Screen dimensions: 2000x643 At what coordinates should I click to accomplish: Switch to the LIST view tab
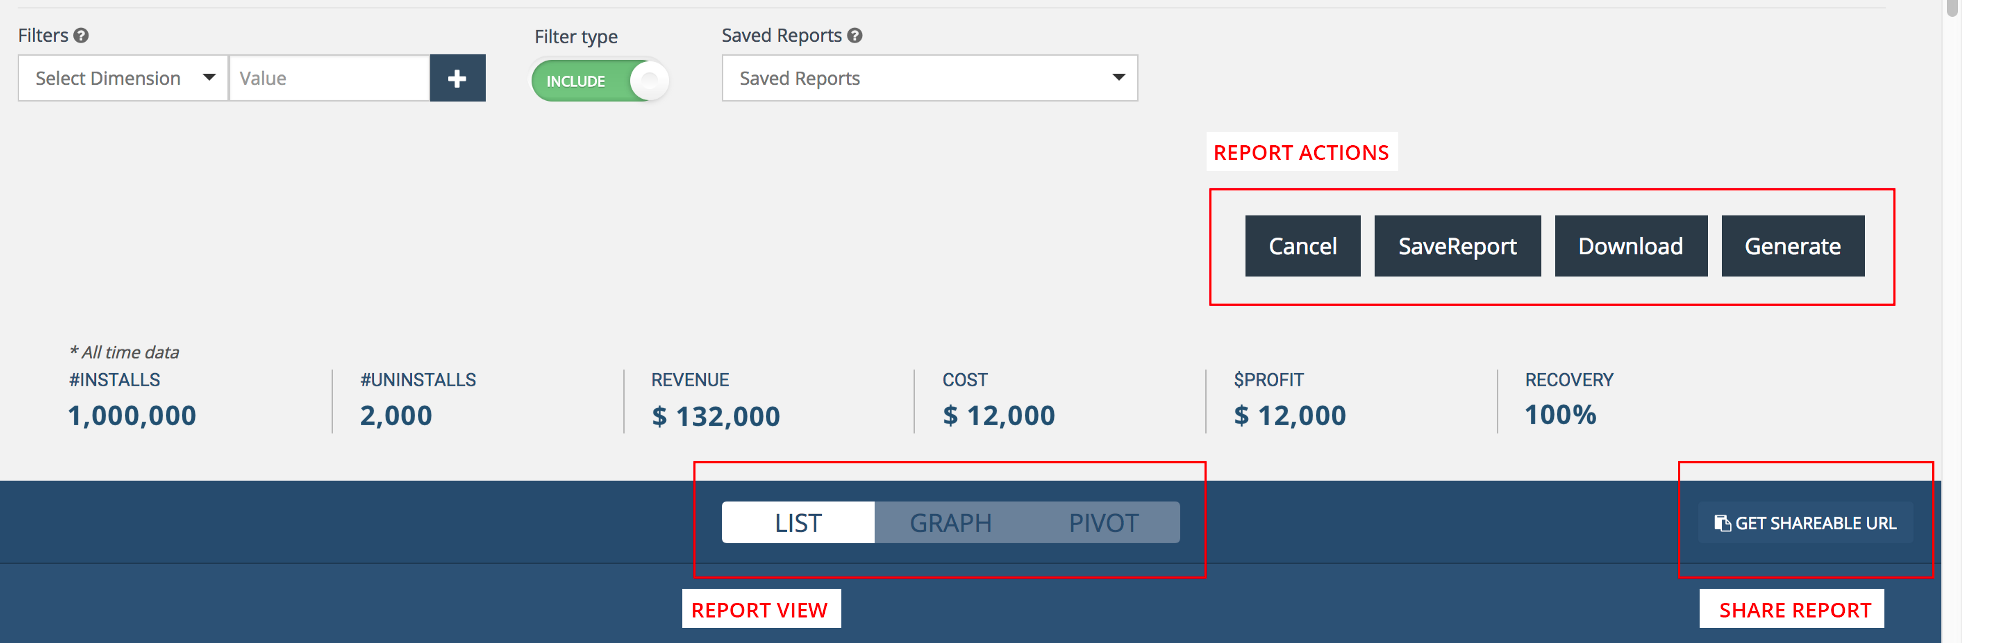798,523
